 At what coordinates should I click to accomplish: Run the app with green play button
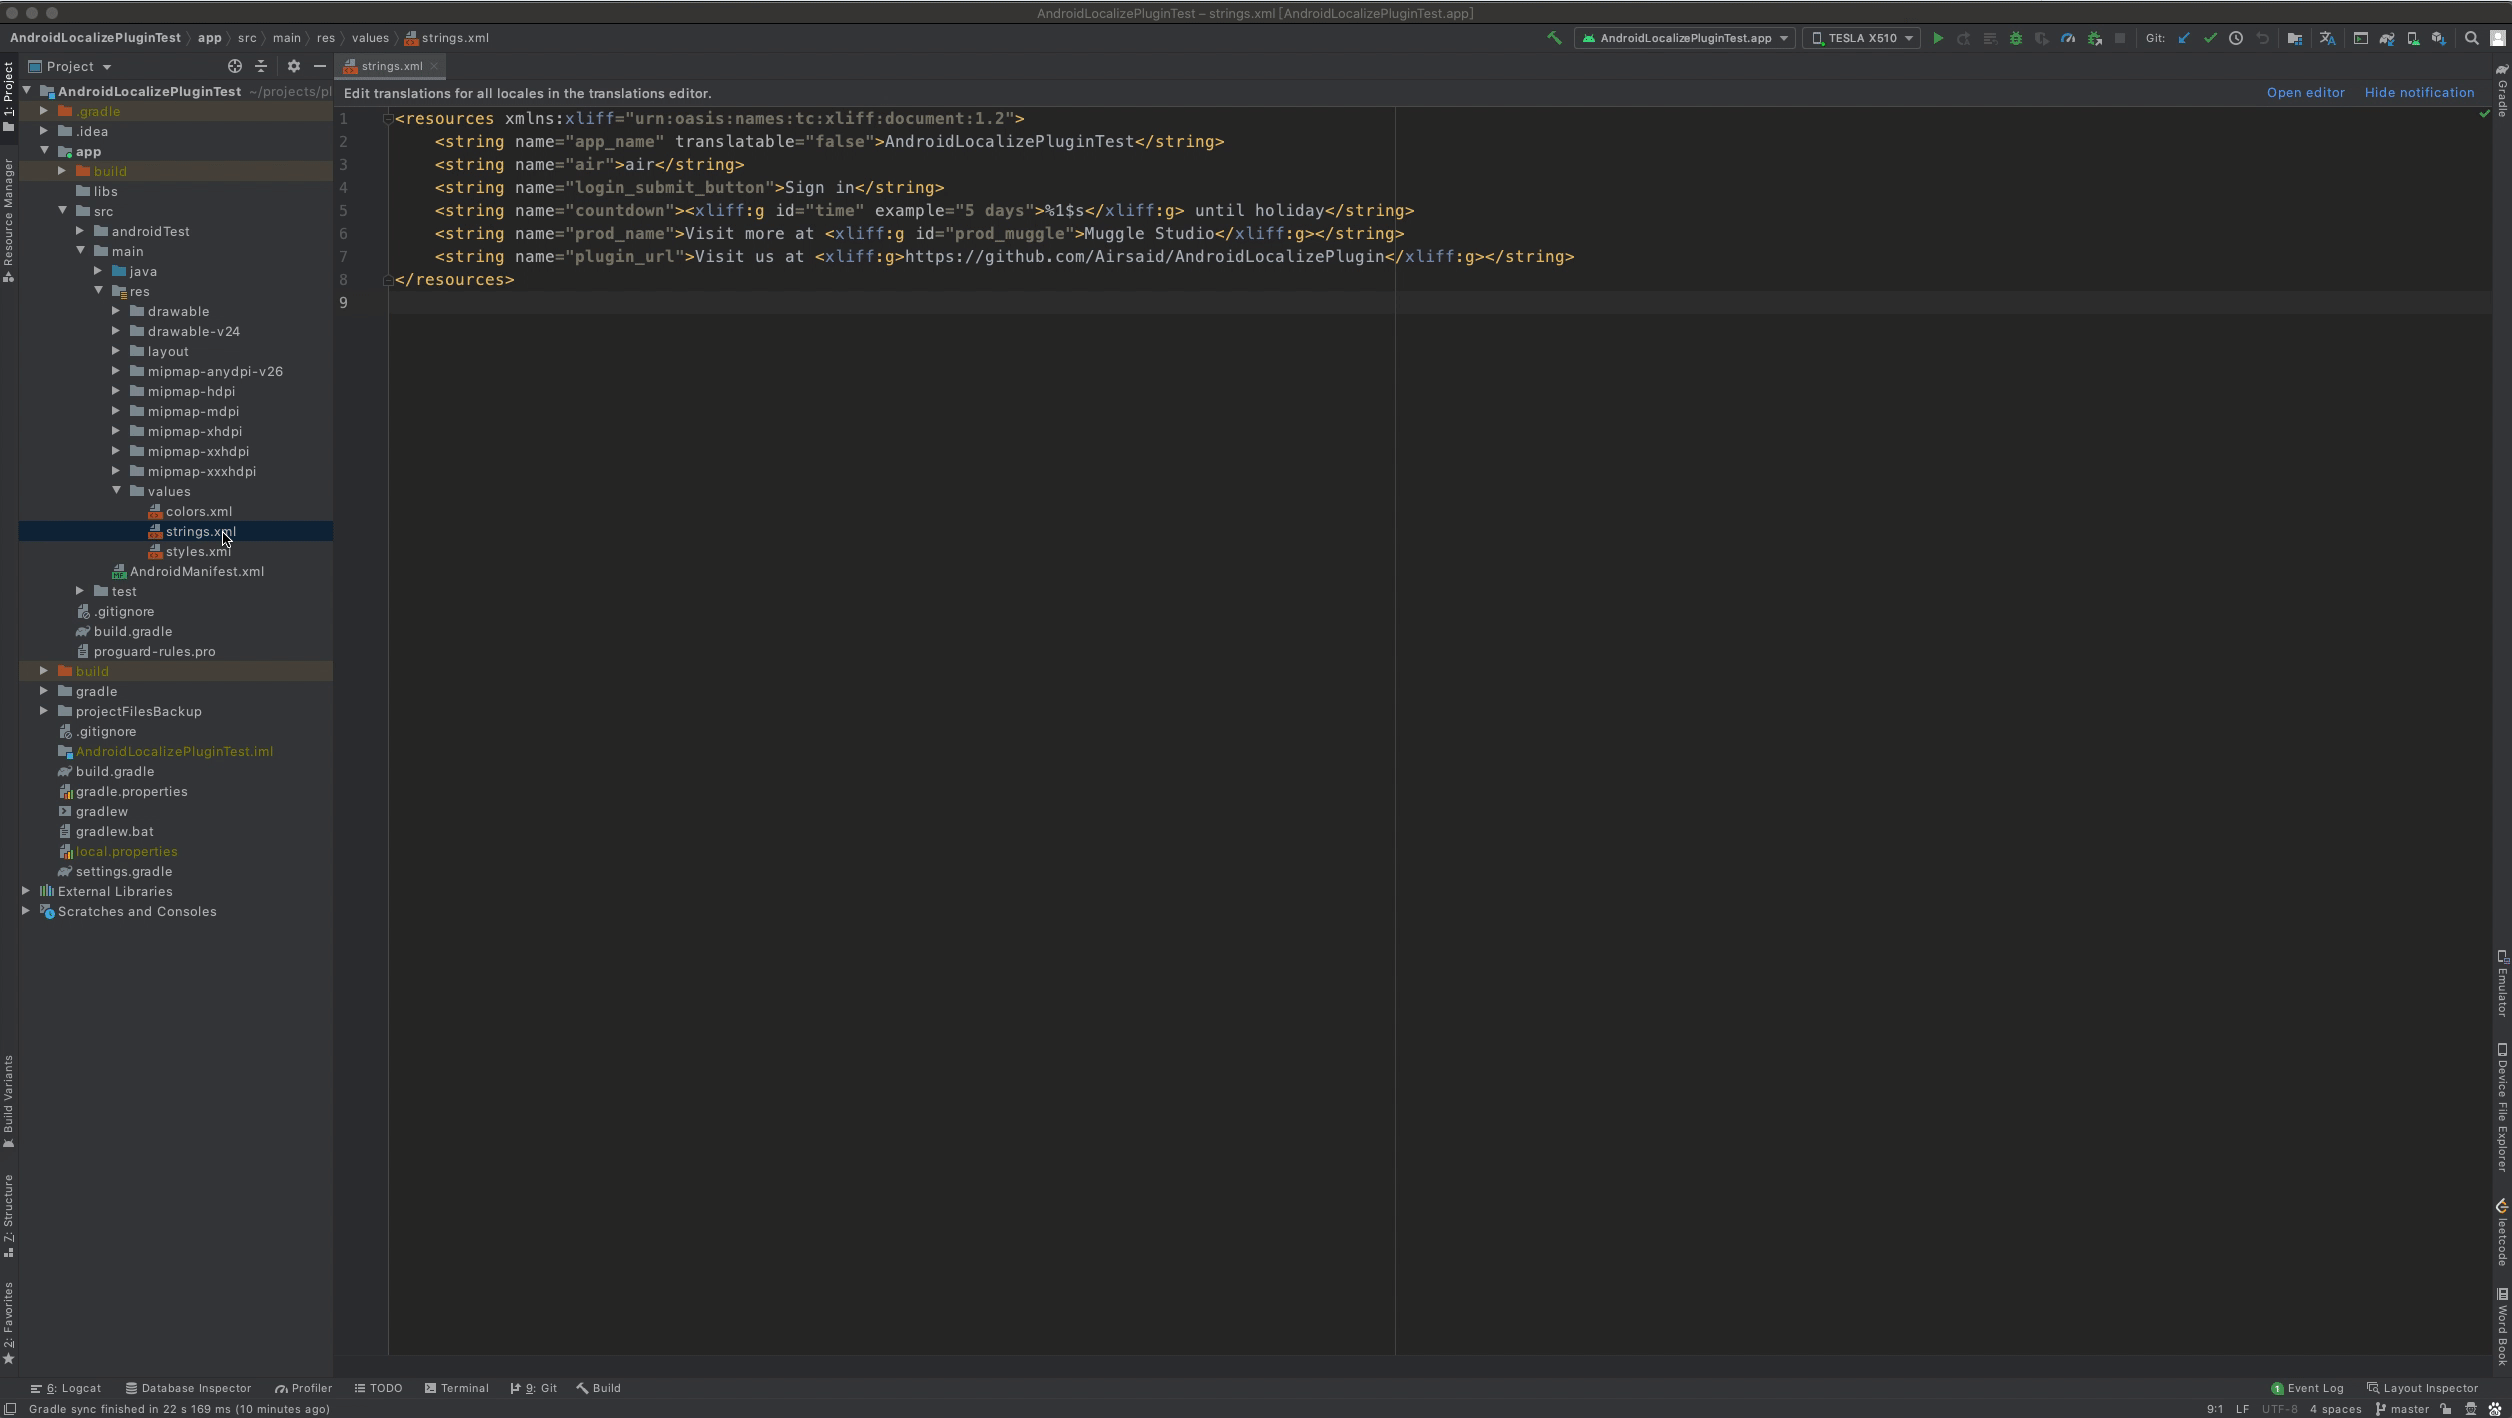[x=1938, y=38]
